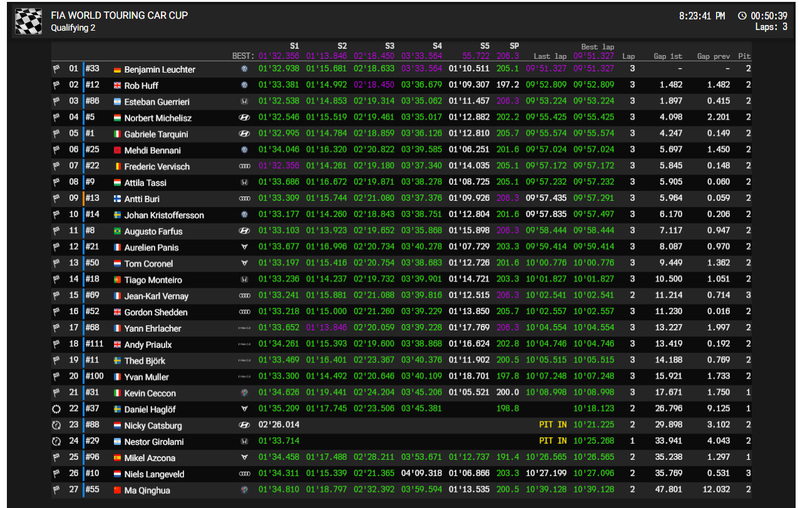Click the Audi logo in Niels Langeveld's row
800x508 pixels.
pos(244,474)
